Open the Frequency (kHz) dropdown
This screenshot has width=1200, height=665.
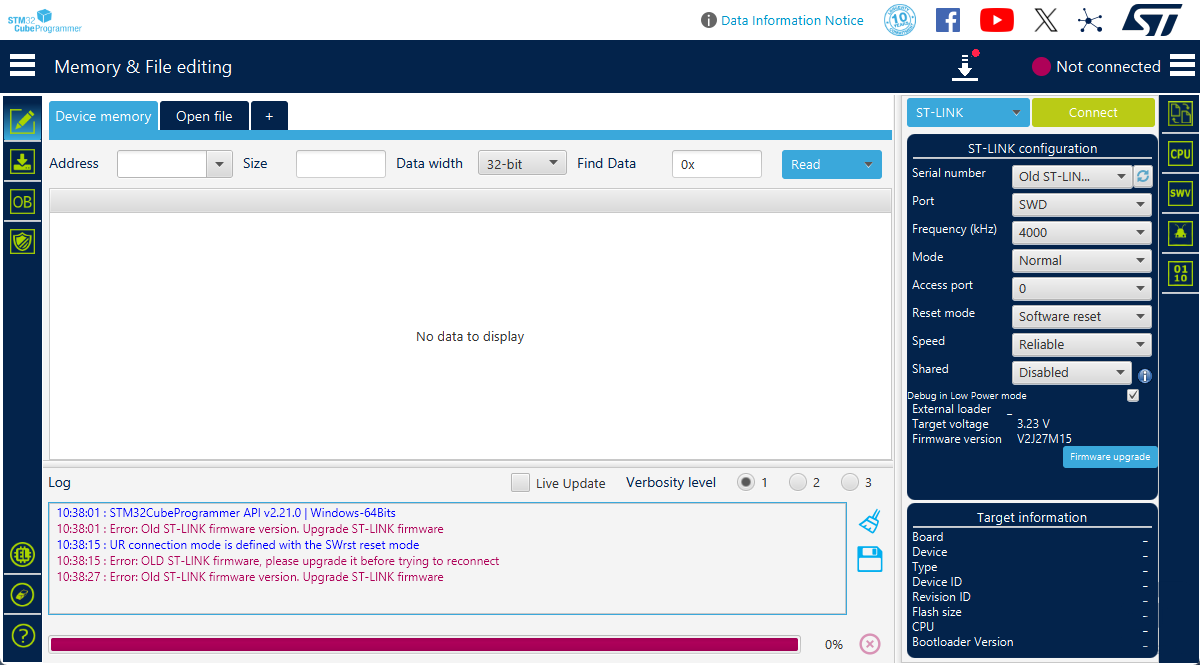point(1081,232)
